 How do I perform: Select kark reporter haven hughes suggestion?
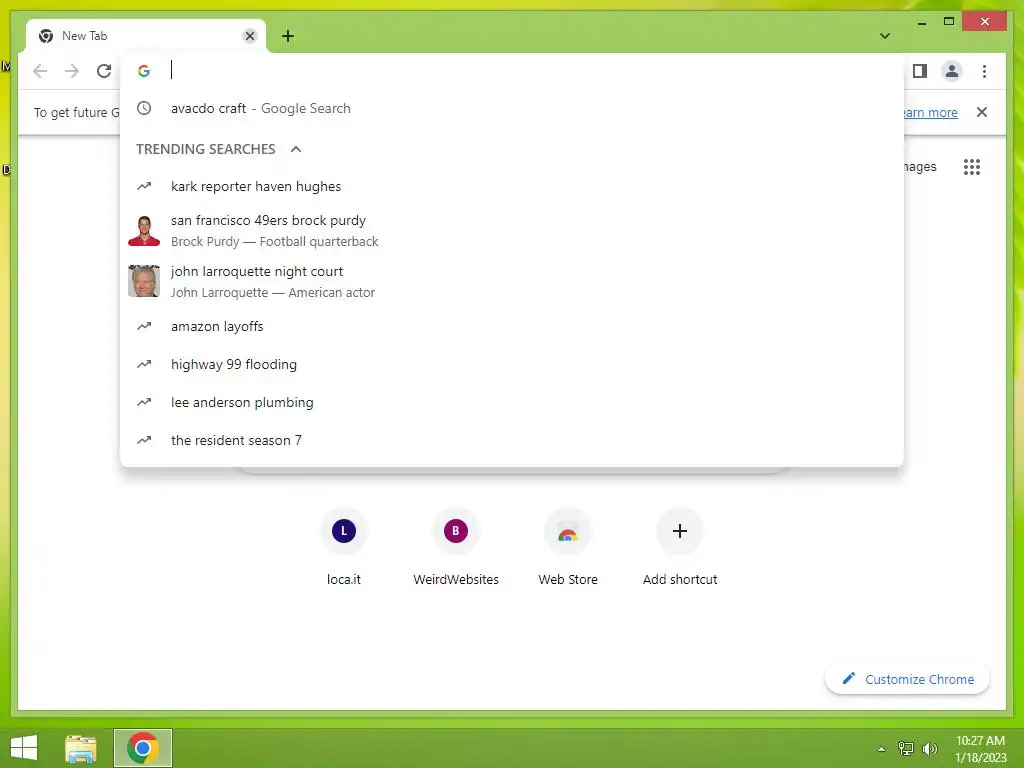pyautogui.click(x=512, y=186)
